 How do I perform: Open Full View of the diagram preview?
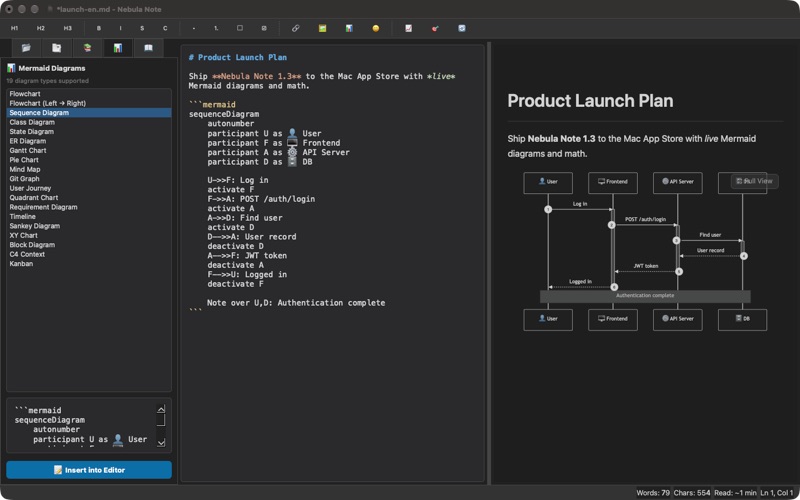click(755, 181)
